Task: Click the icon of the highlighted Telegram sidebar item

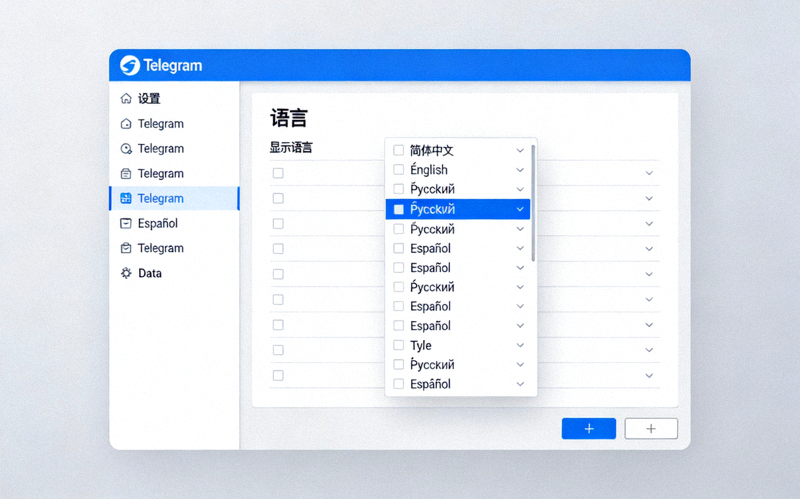Action: 126,199
